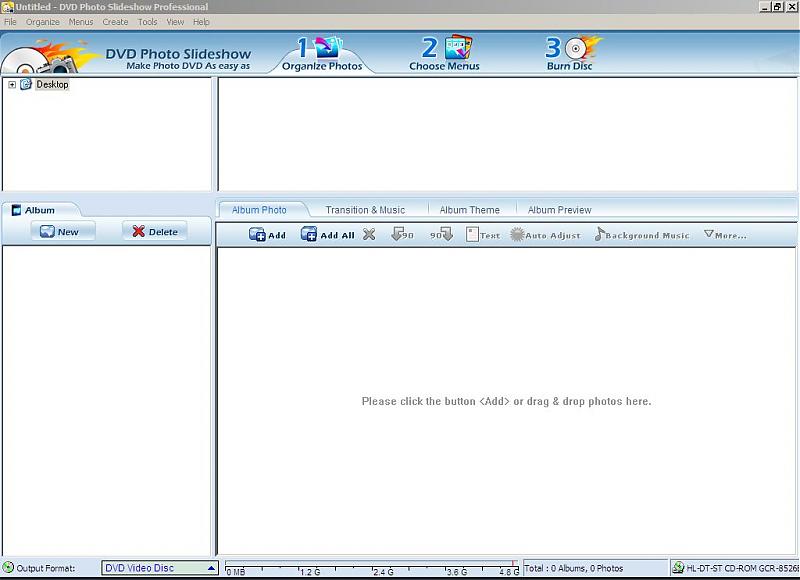Open the Tools menu

(147, 22)
